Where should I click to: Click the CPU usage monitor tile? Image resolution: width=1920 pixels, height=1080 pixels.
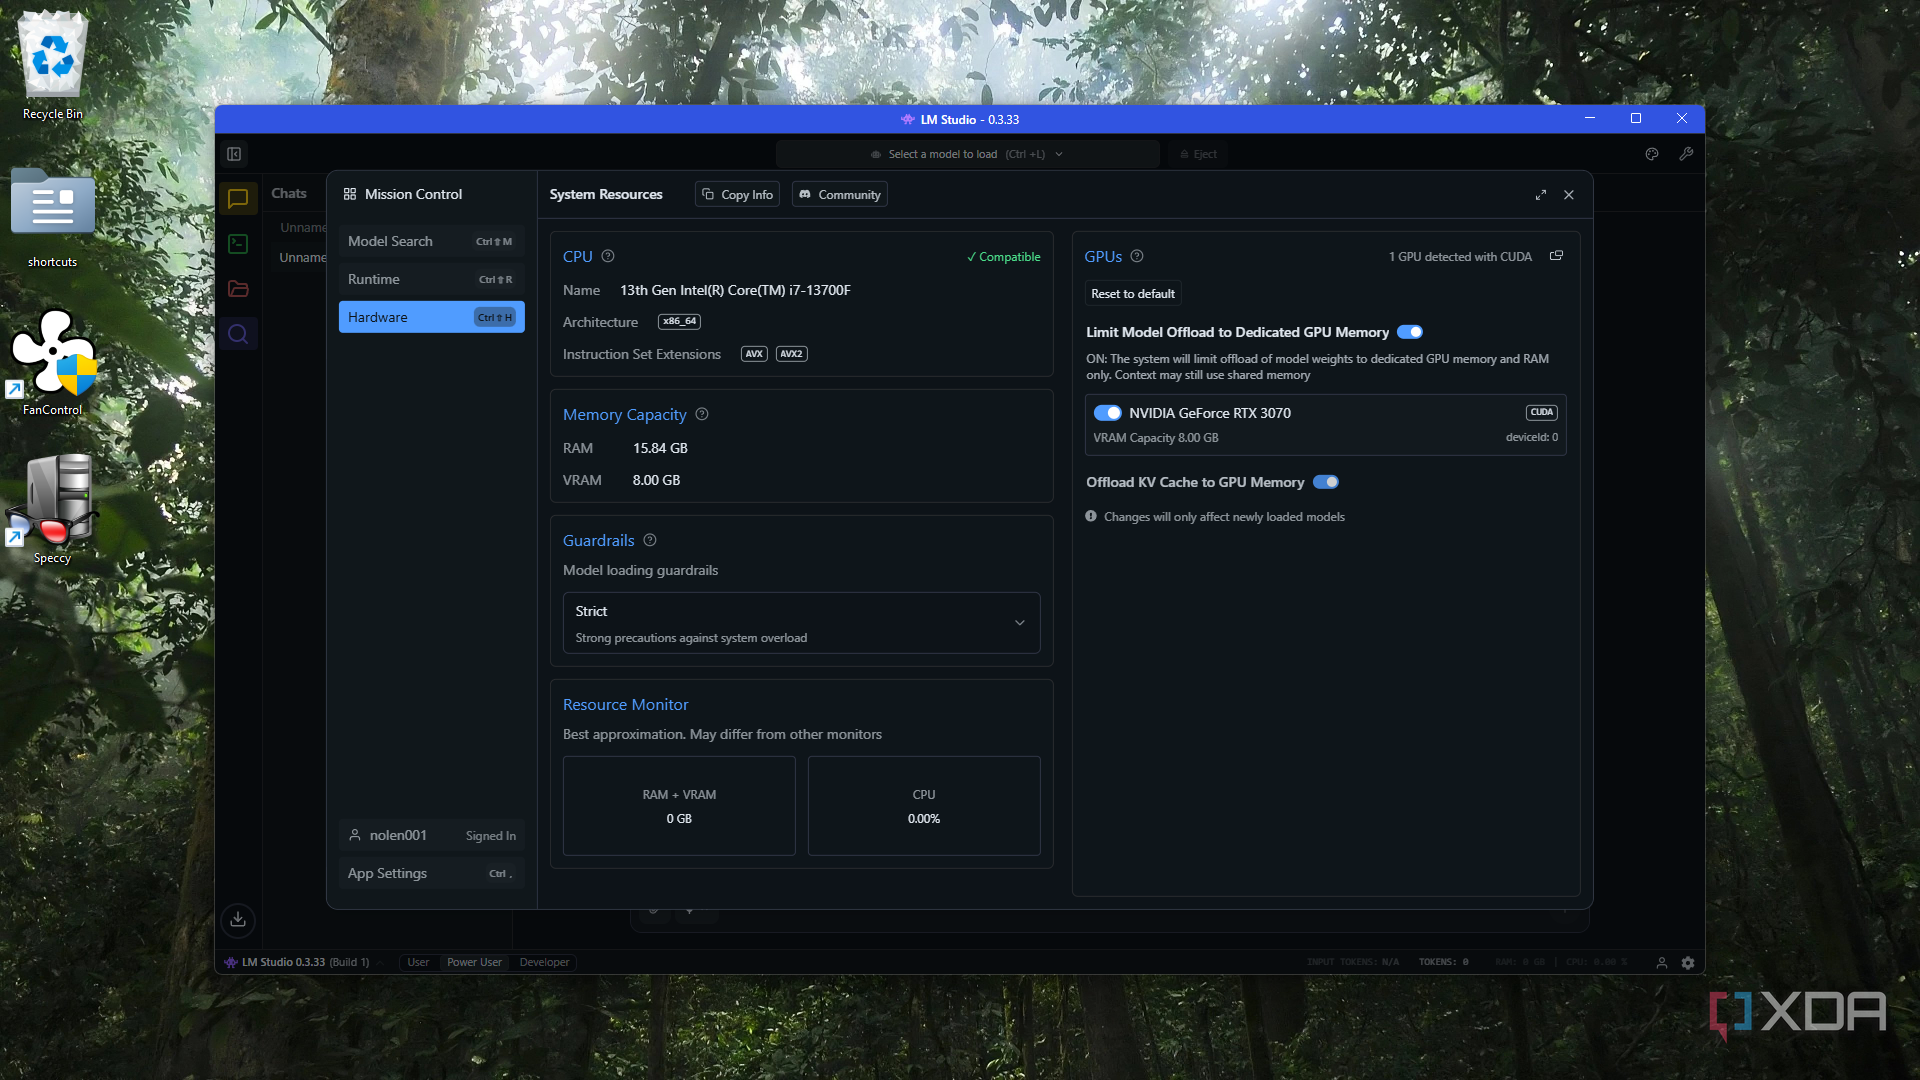tap(924, 806)
